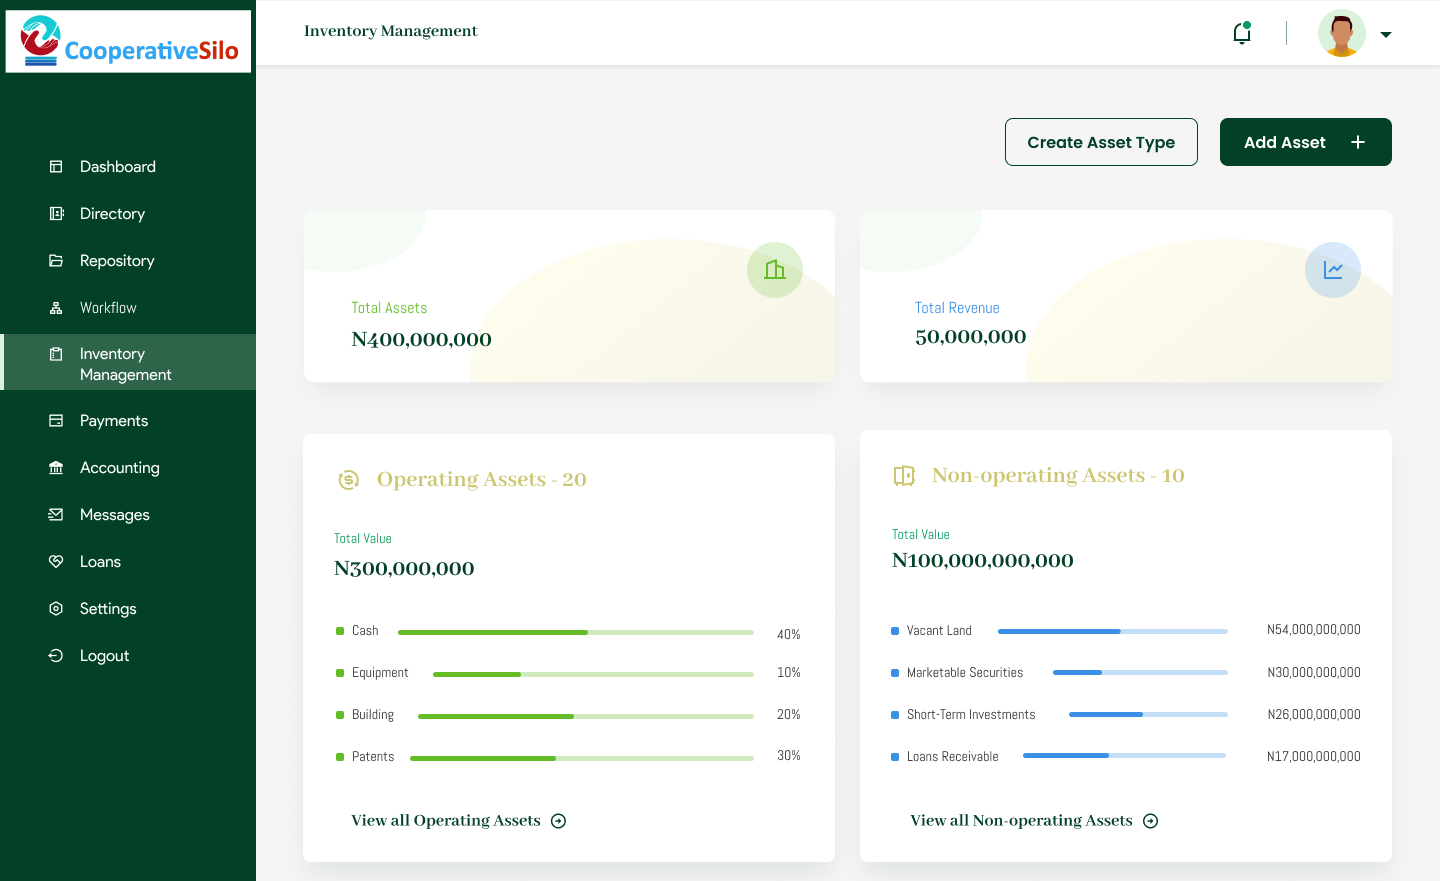Select Loans in the sidebar
This screenshot has height=881, width=1440.
coord(100,562)
